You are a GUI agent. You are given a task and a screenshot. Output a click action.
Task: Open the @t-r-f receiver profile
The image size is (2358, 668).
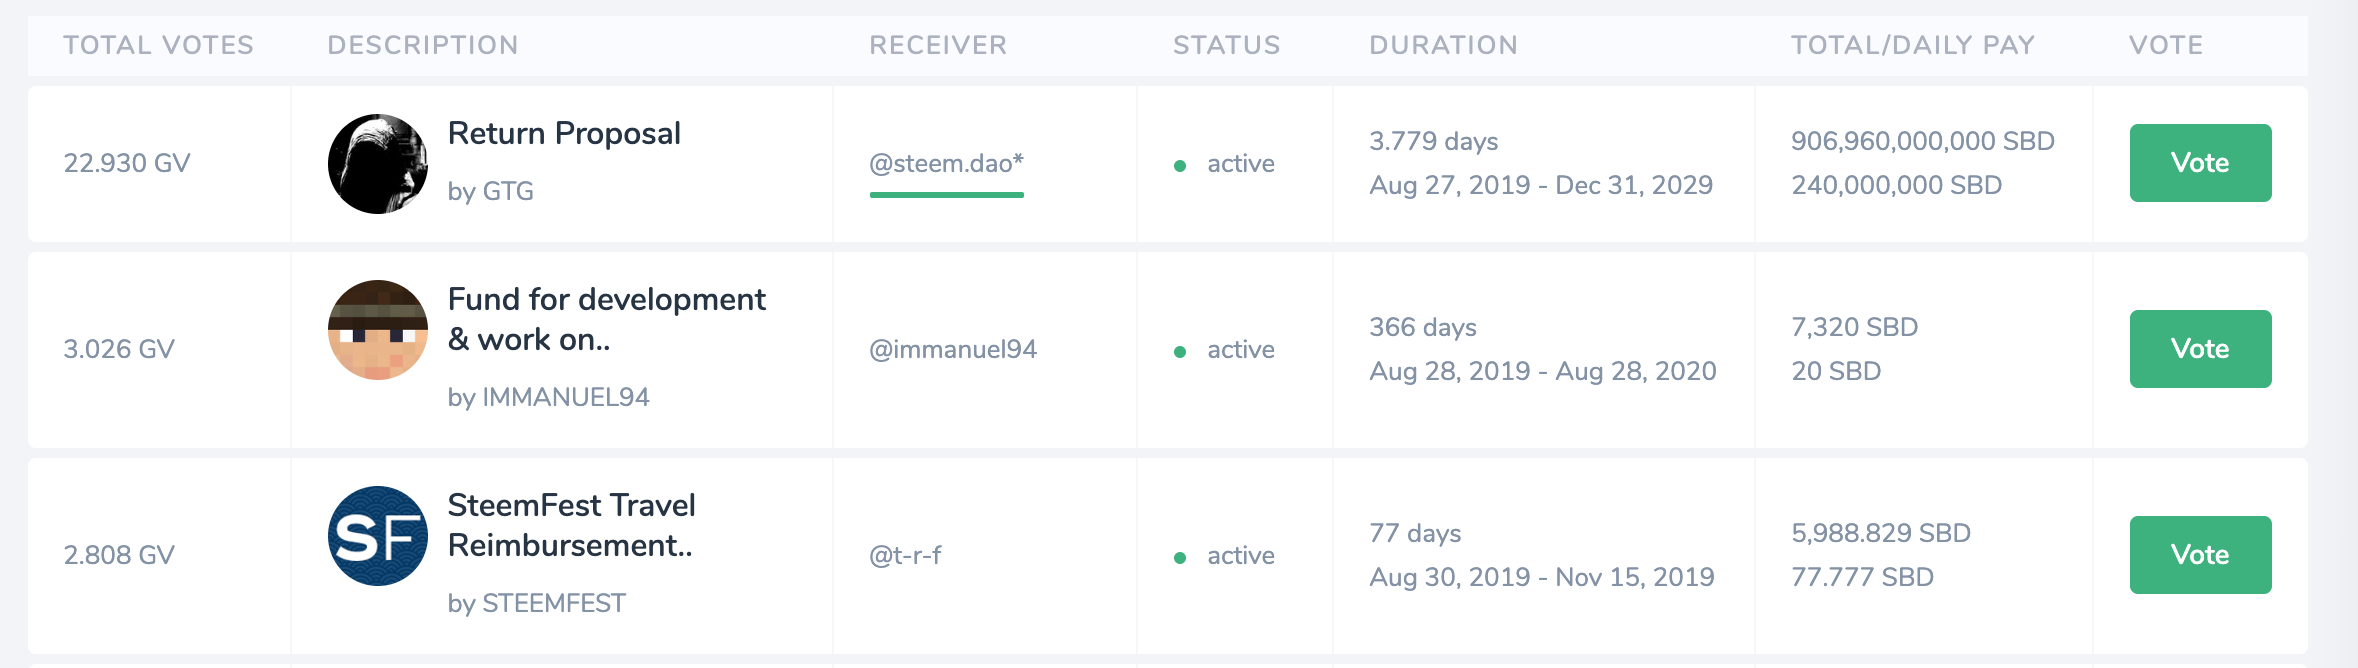click(905, 555)
